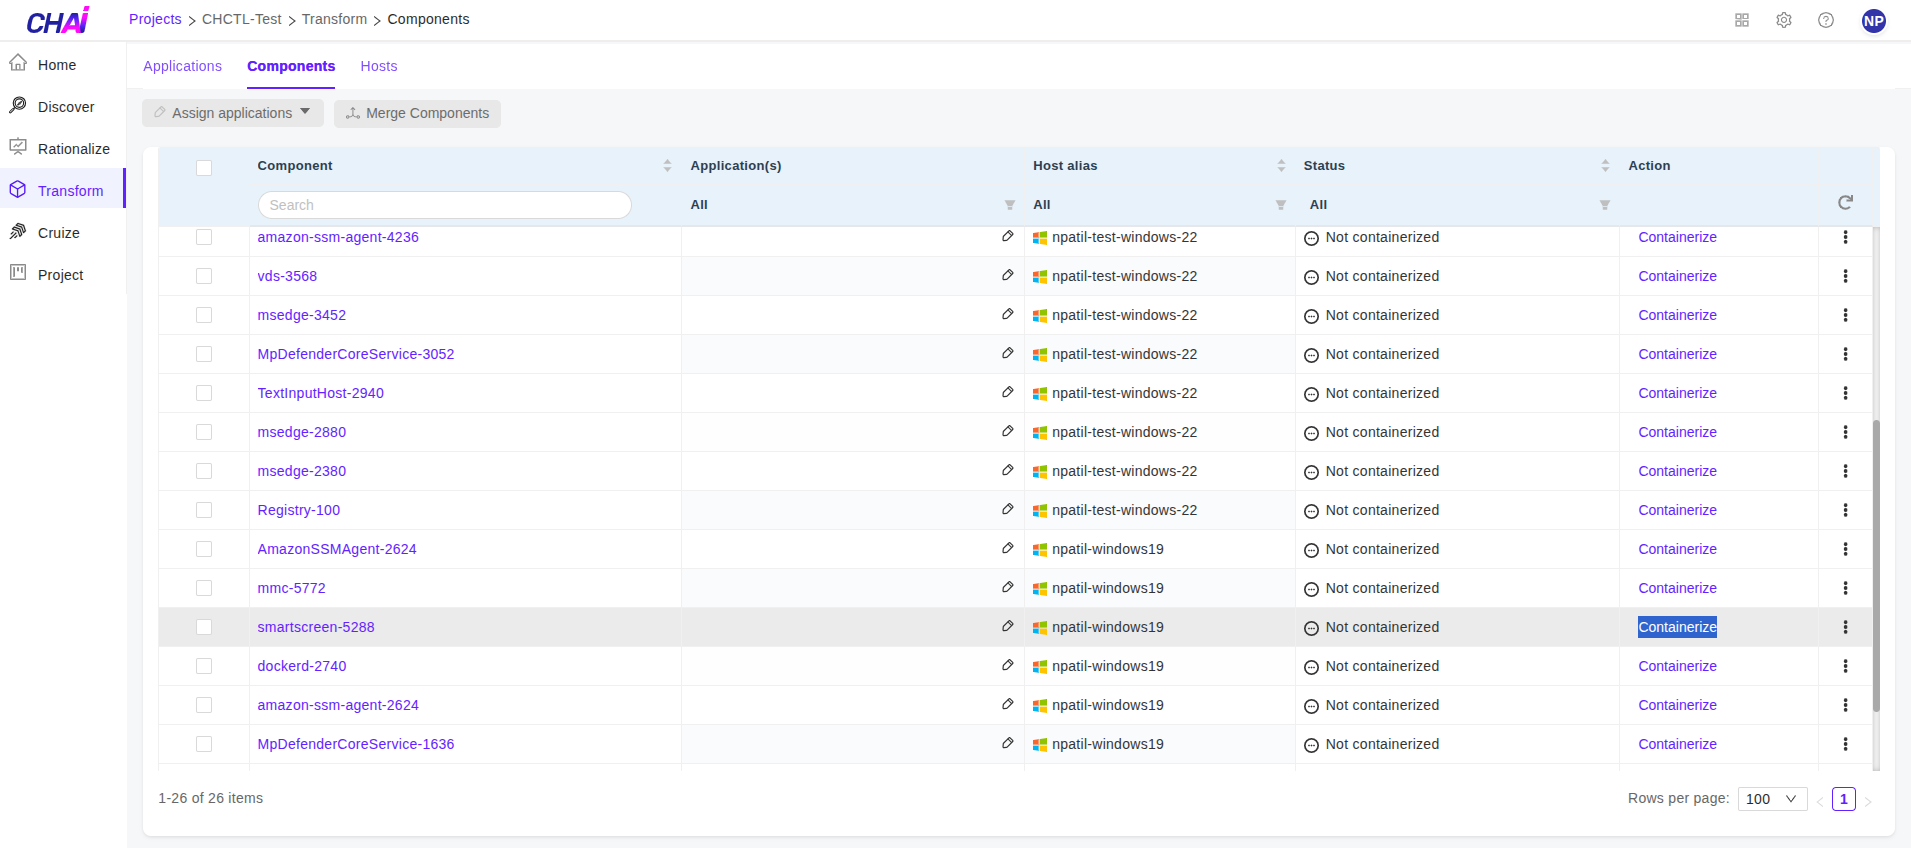Viewport: 1911px width, 848px height.
Task: Open Project in sidebar
Action: point(62,274)
